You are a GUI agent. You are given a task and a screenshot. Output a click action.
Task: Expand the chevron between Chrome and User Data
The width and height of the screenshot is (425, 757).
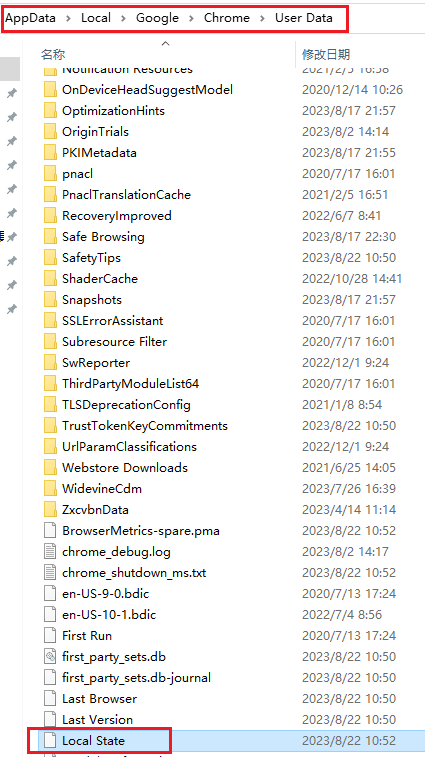pyautogui.click(x=262, y=18)
